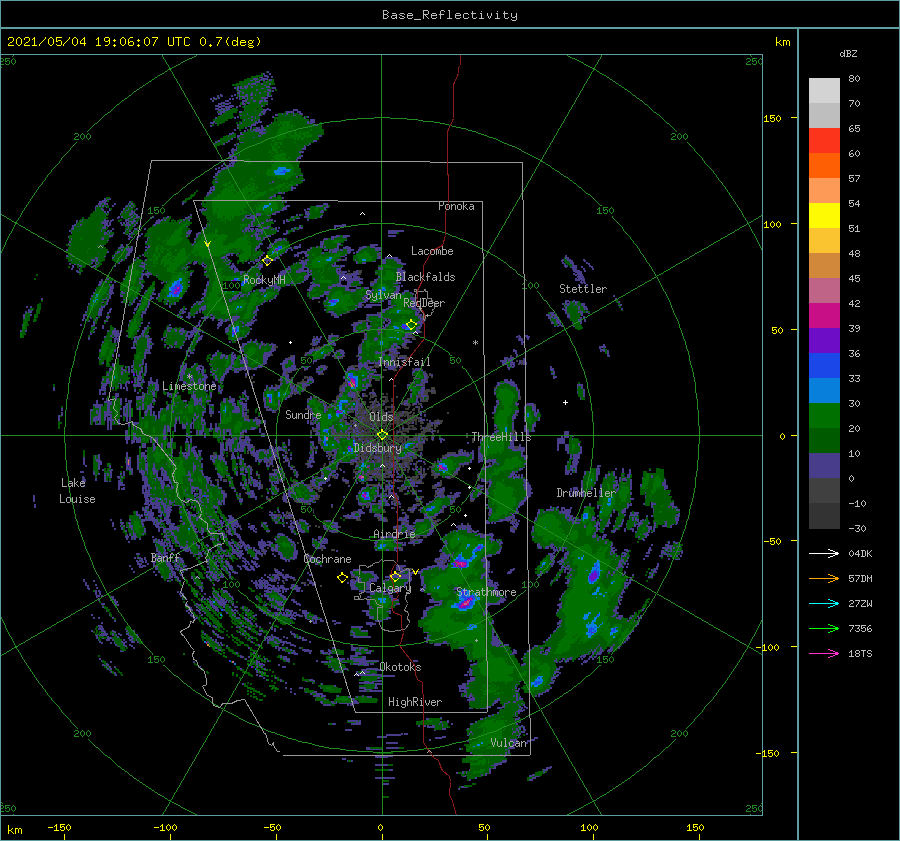
Task: Click the Banff label
Action: (x=165, y=557)
